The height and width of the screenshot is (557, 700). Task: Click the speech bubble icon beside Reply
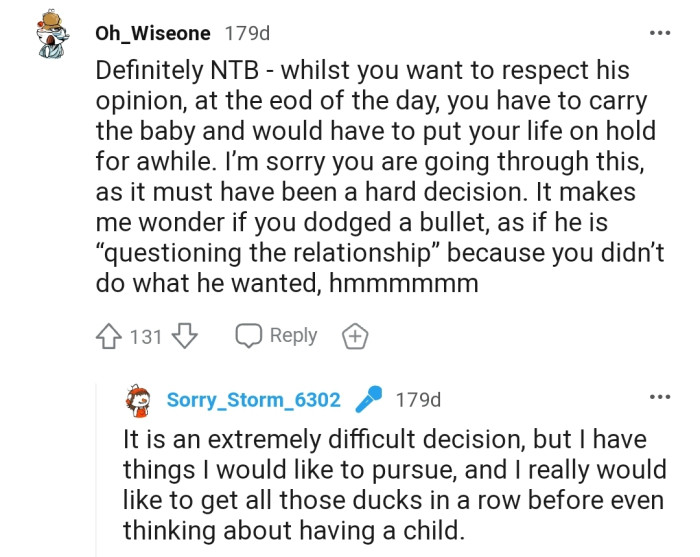point(248,336)
